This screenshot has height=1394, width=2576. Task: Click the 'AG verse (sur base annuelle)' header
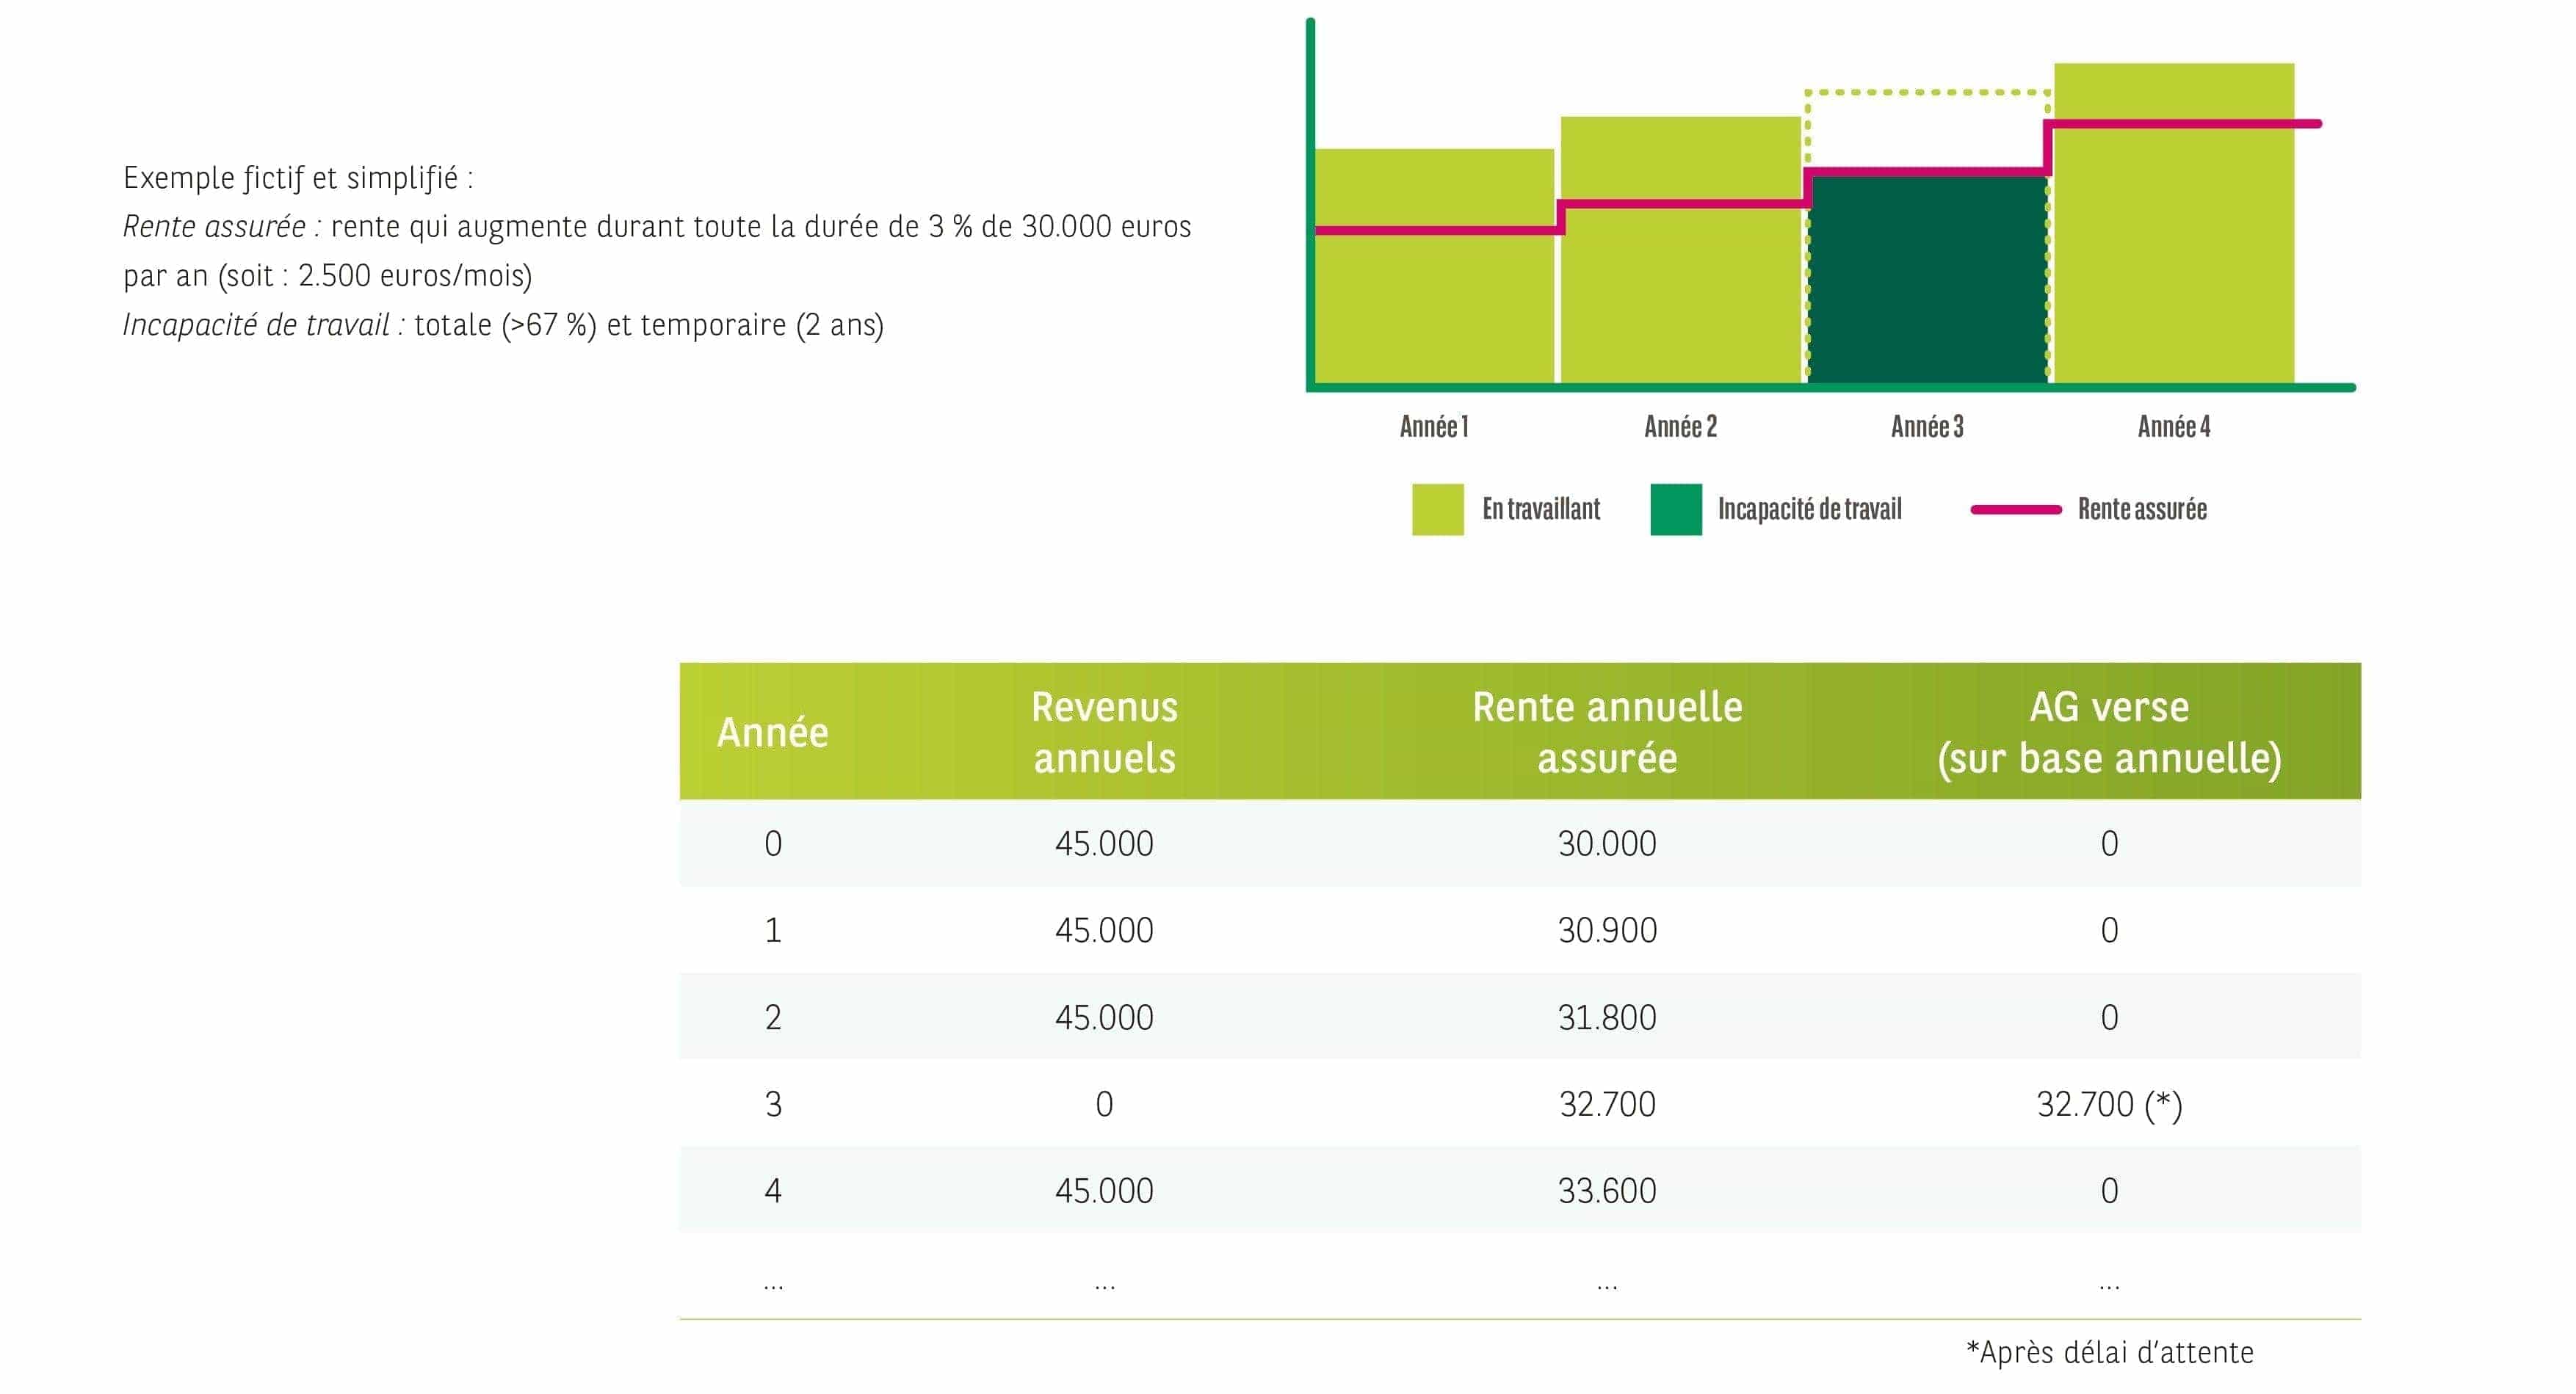(x=2109, y=732)
